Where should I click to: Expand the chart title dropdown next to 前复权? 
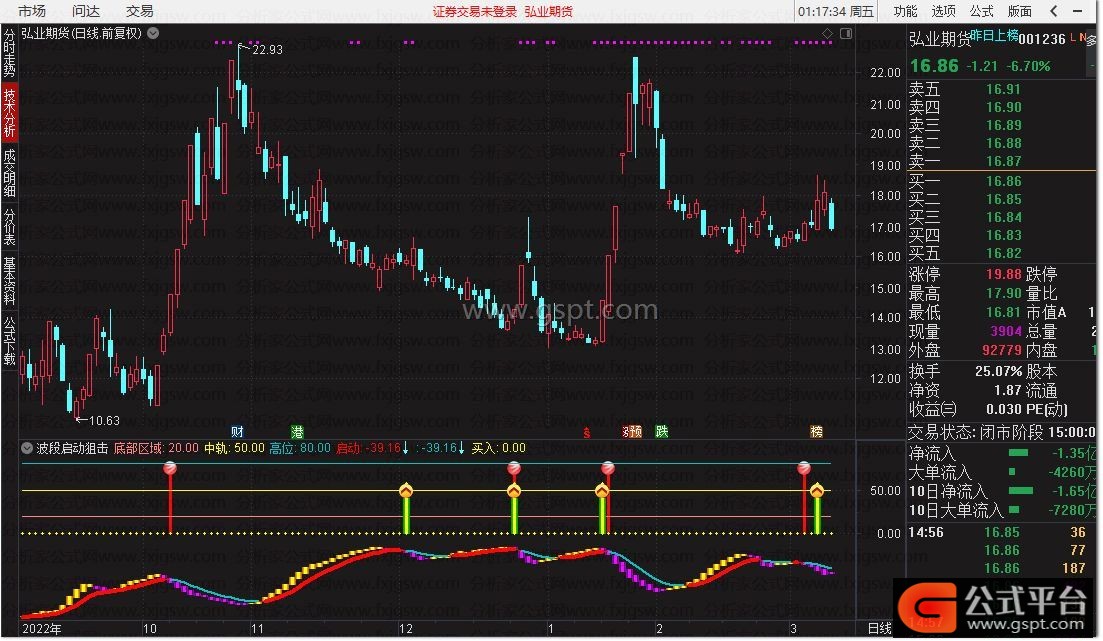153,32
